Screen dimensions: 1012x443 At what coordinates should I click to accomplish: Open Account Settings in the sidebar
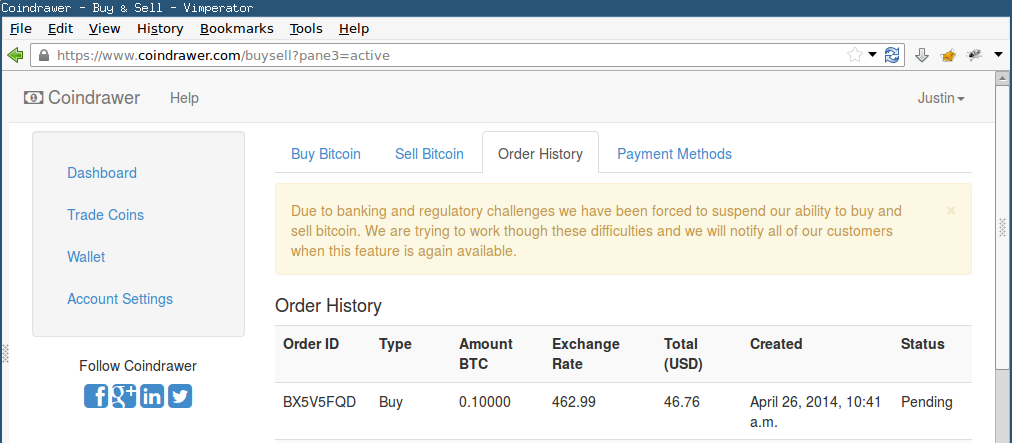pos(120,299)
